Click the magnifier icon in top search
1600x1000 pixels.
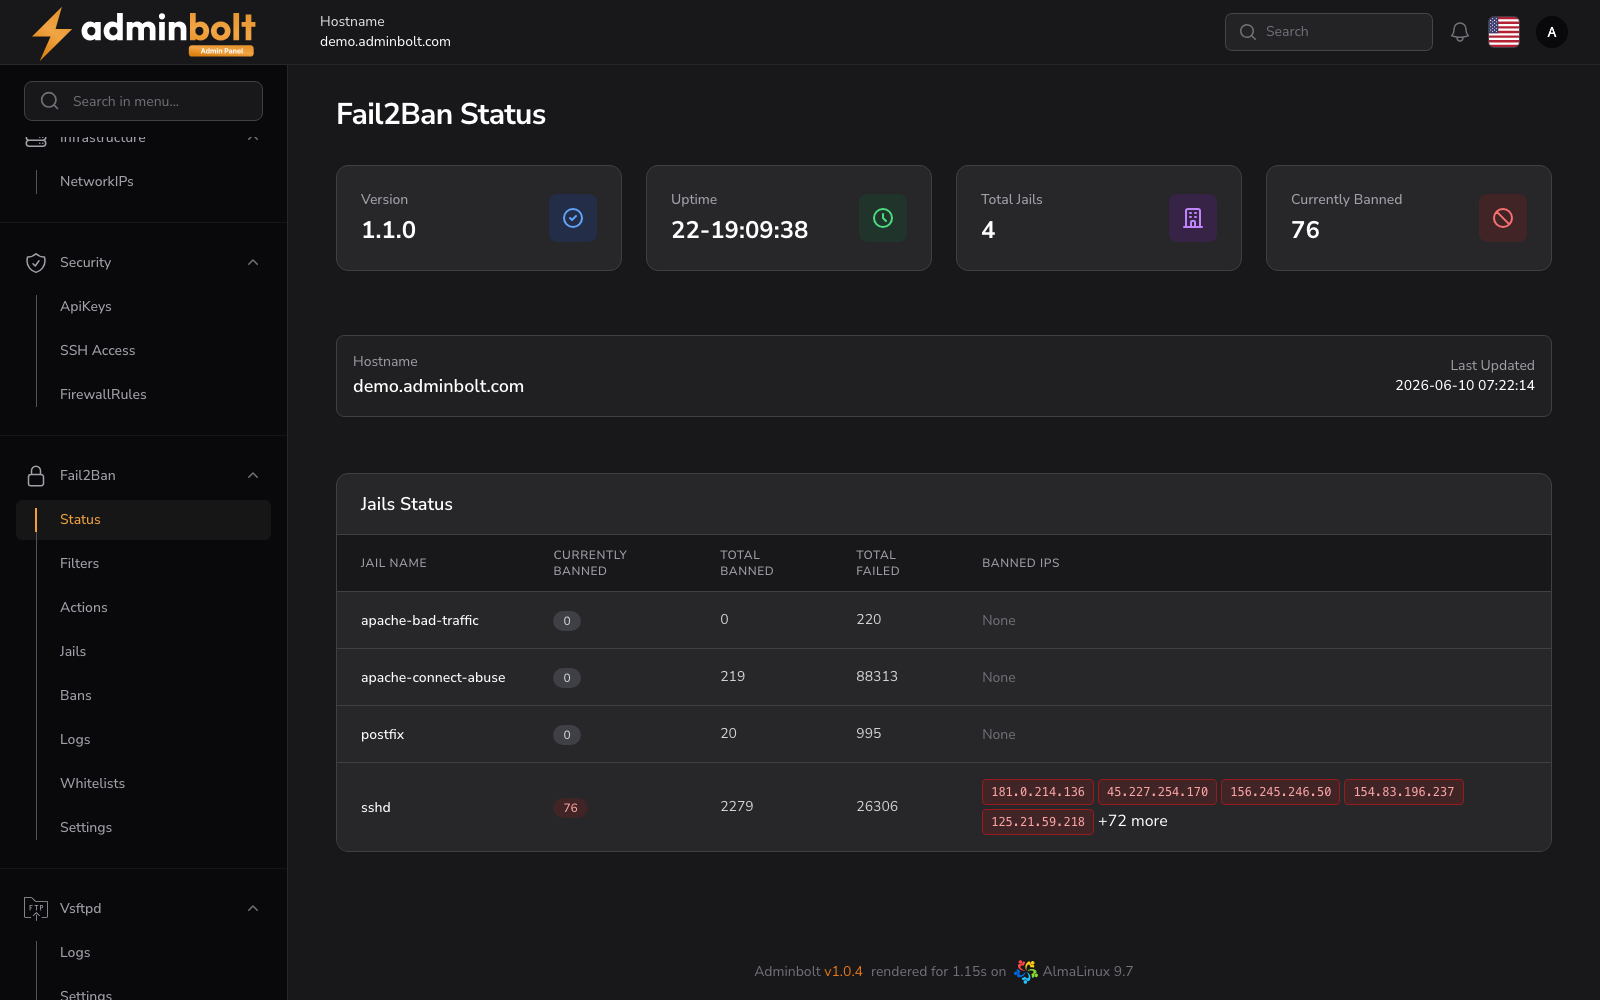(1248, 32)
